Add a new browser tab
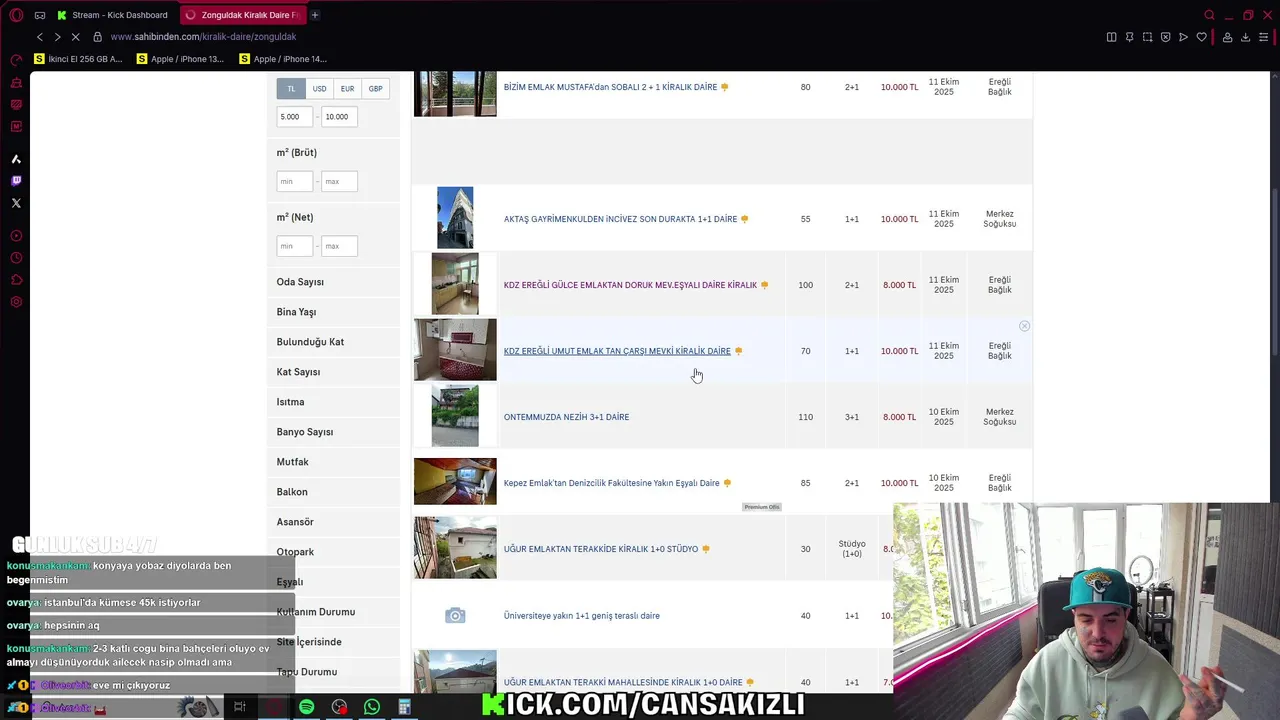 pos(314,15)
